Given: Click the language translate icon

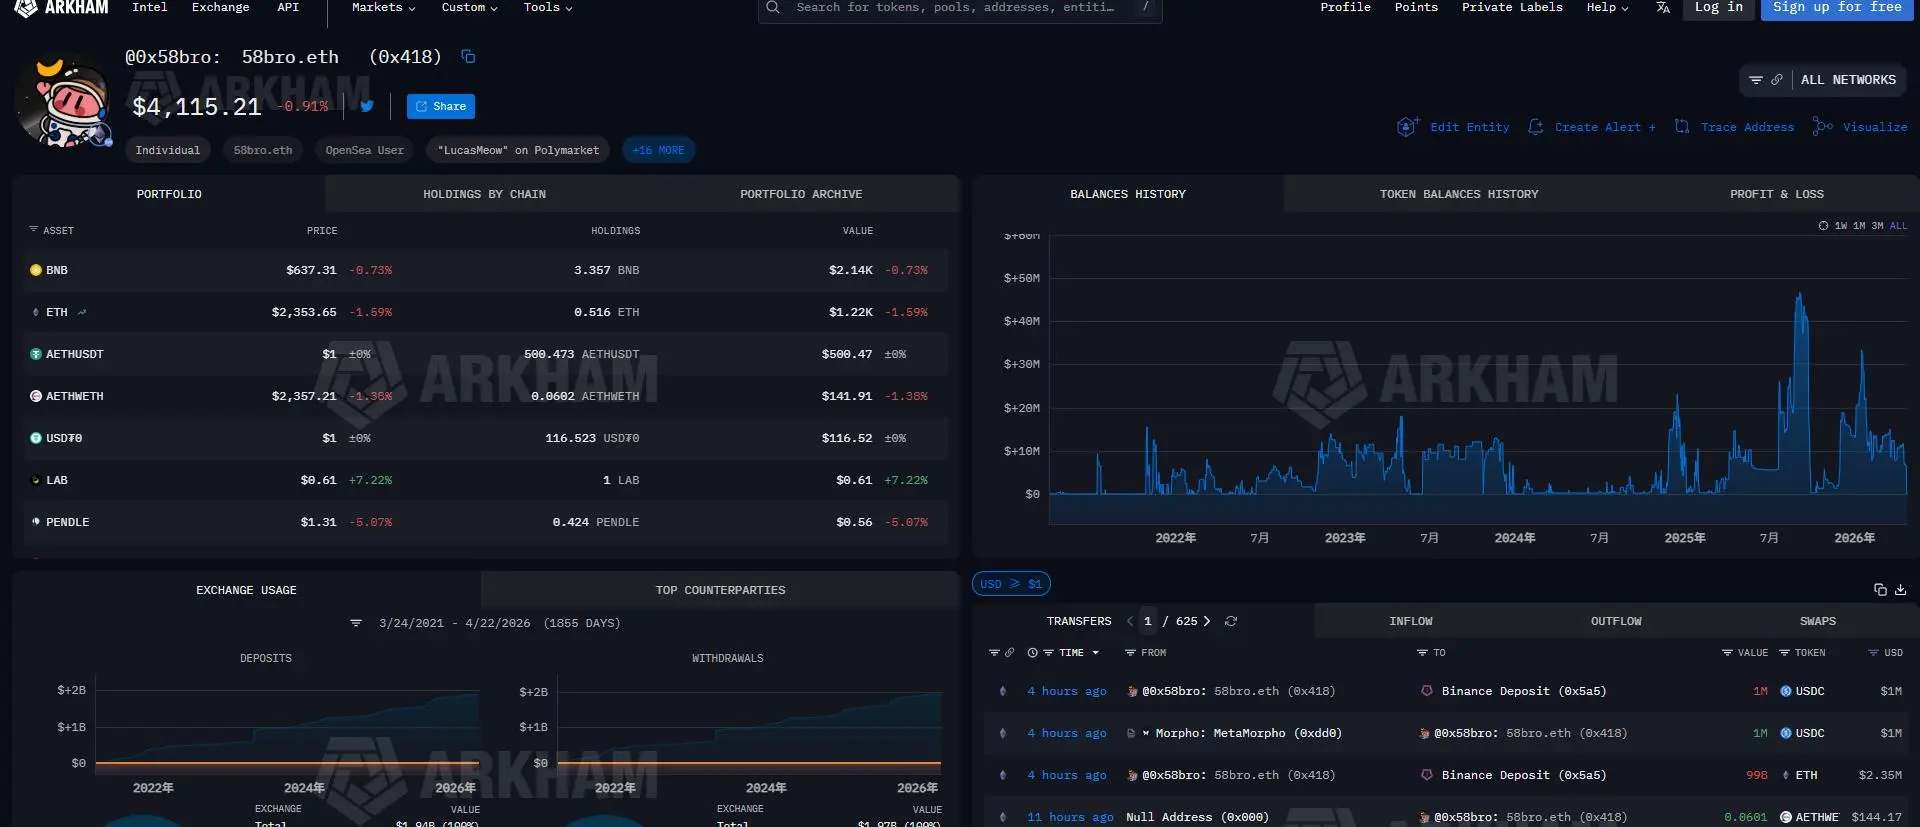Looking at the screenshot, I should click(x=1663, y=8).
